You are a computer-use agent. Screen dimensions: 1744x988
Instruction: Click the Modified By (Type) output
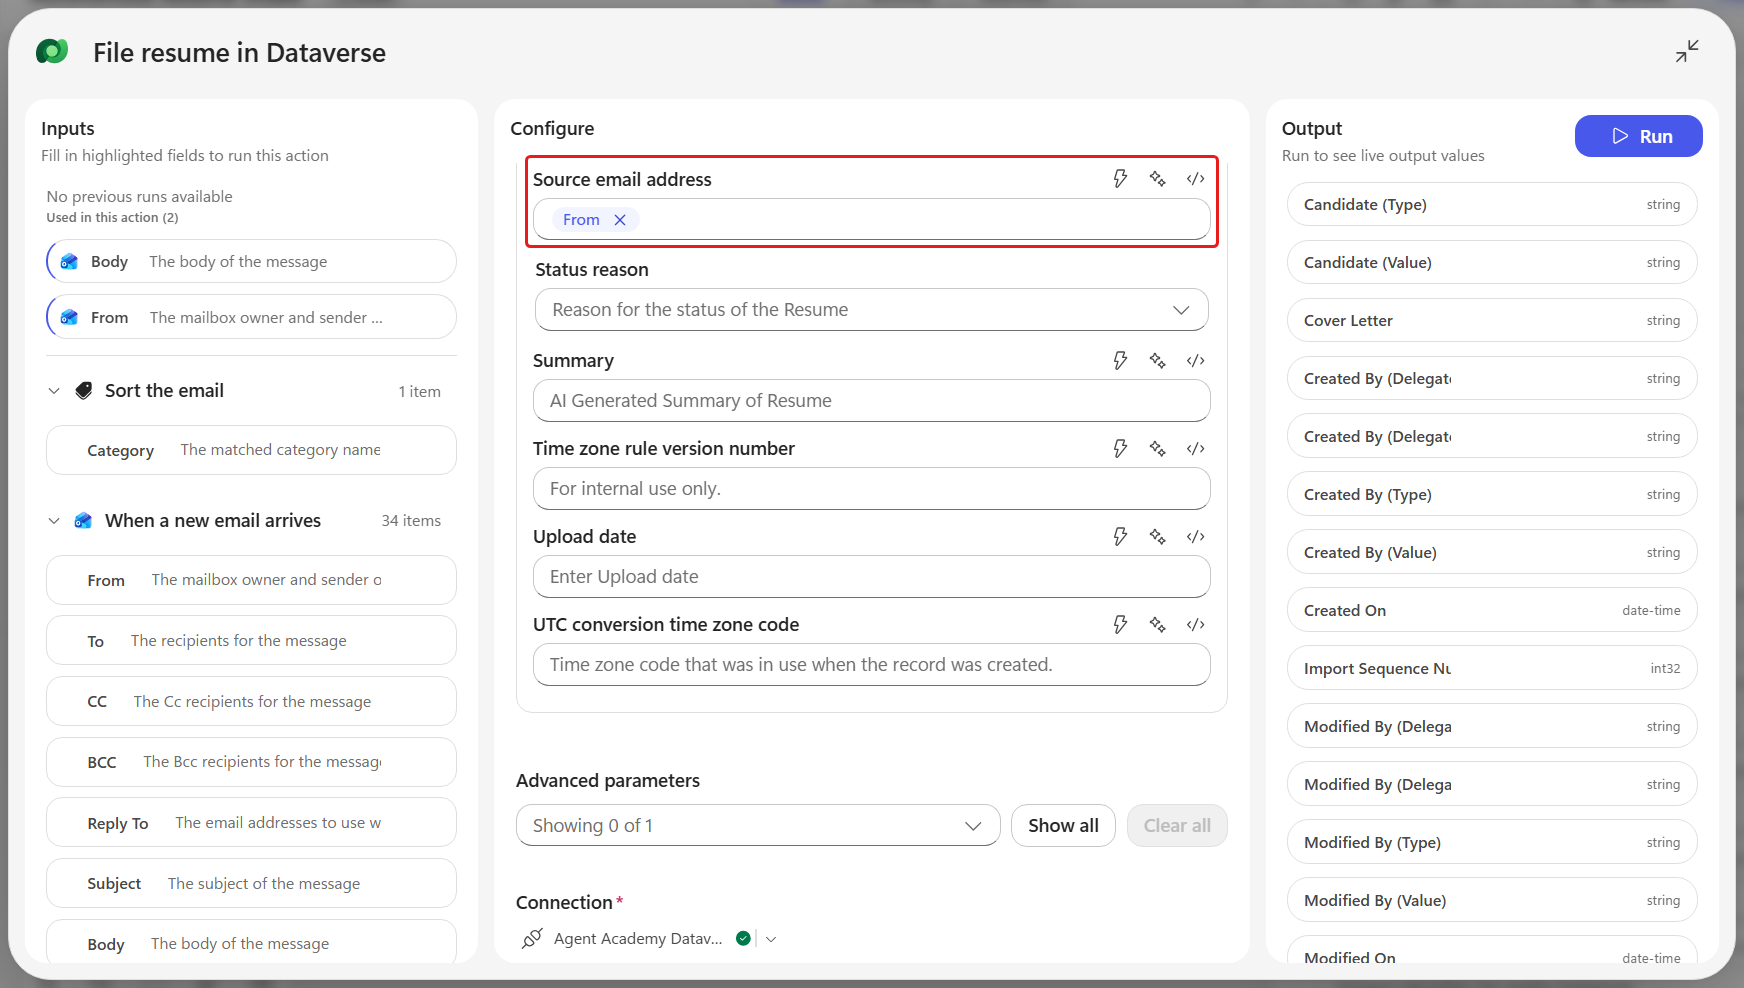pos(1492,842)
